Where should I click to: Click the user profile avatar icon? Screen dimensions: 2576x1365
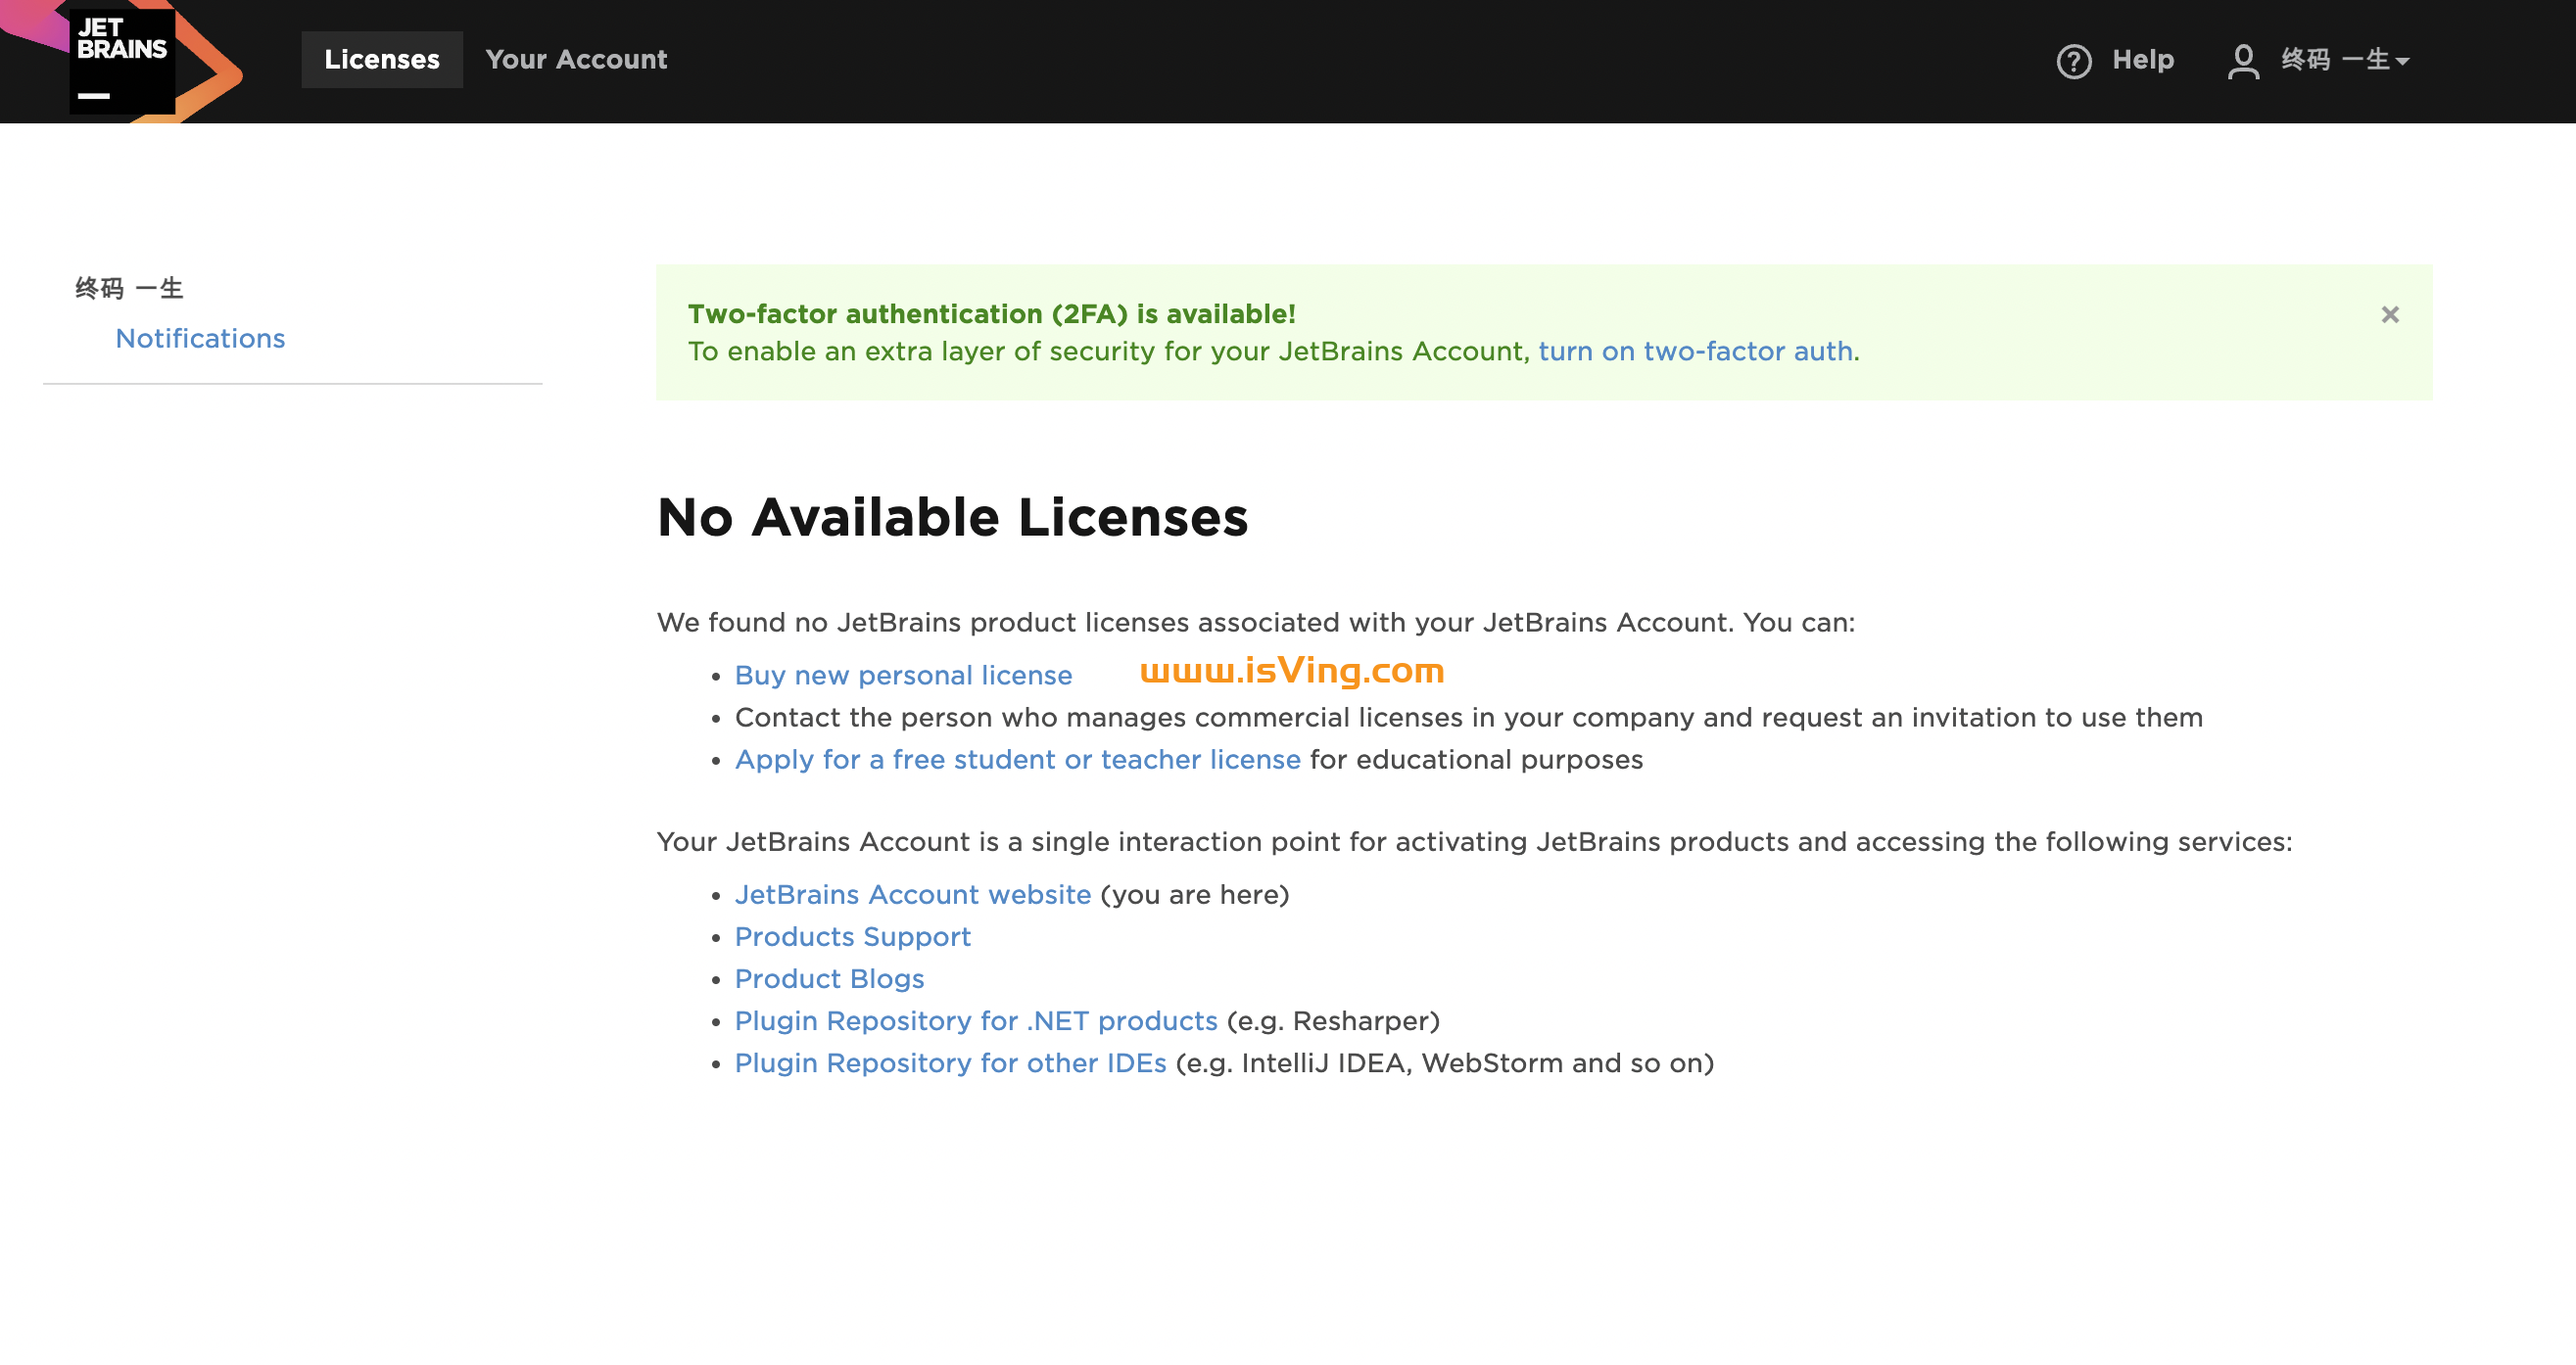coord(2242,61)
